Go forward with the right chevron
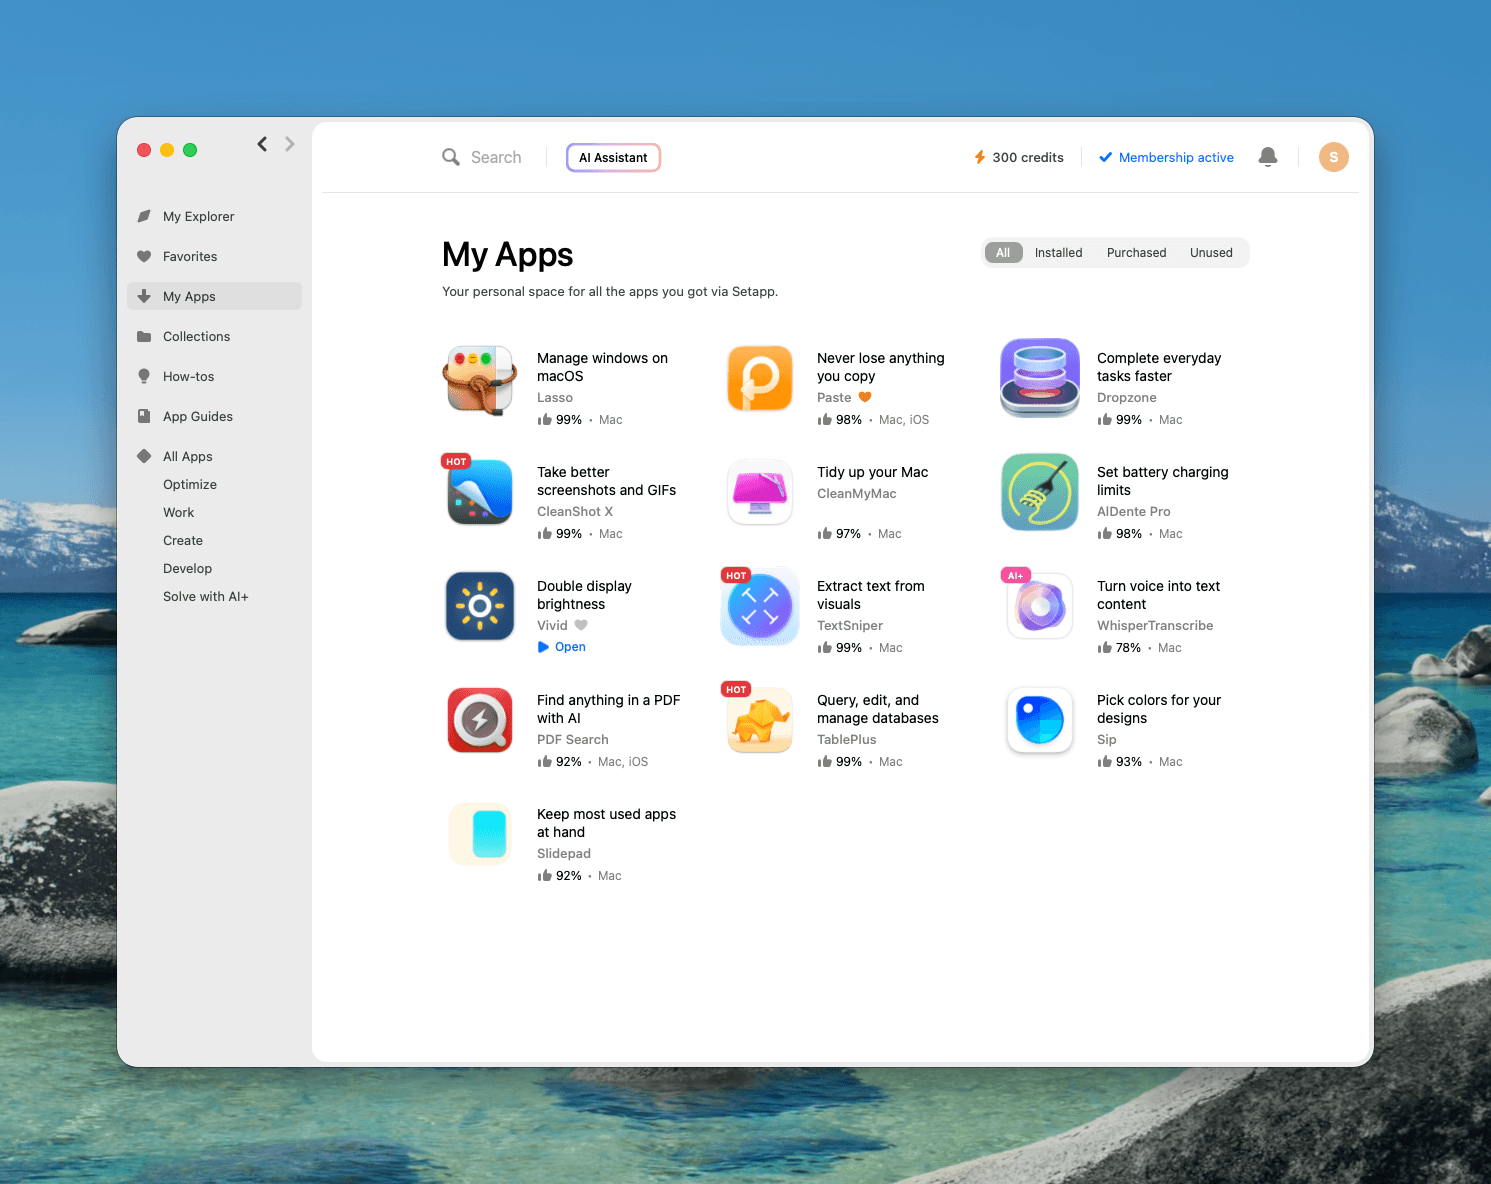1491x1184 pixels. (290, 144)
